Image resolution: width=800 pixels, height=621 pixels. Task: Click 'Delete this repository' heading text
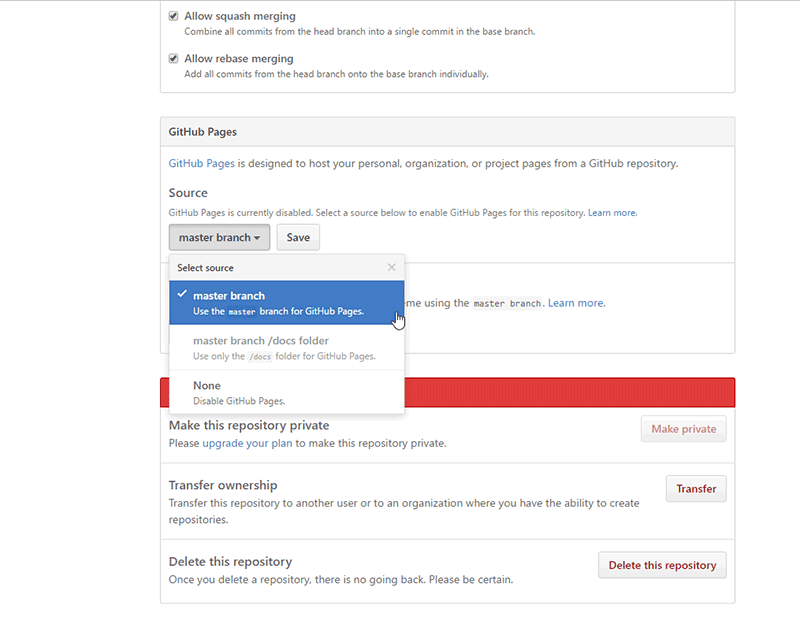point(231,561)
